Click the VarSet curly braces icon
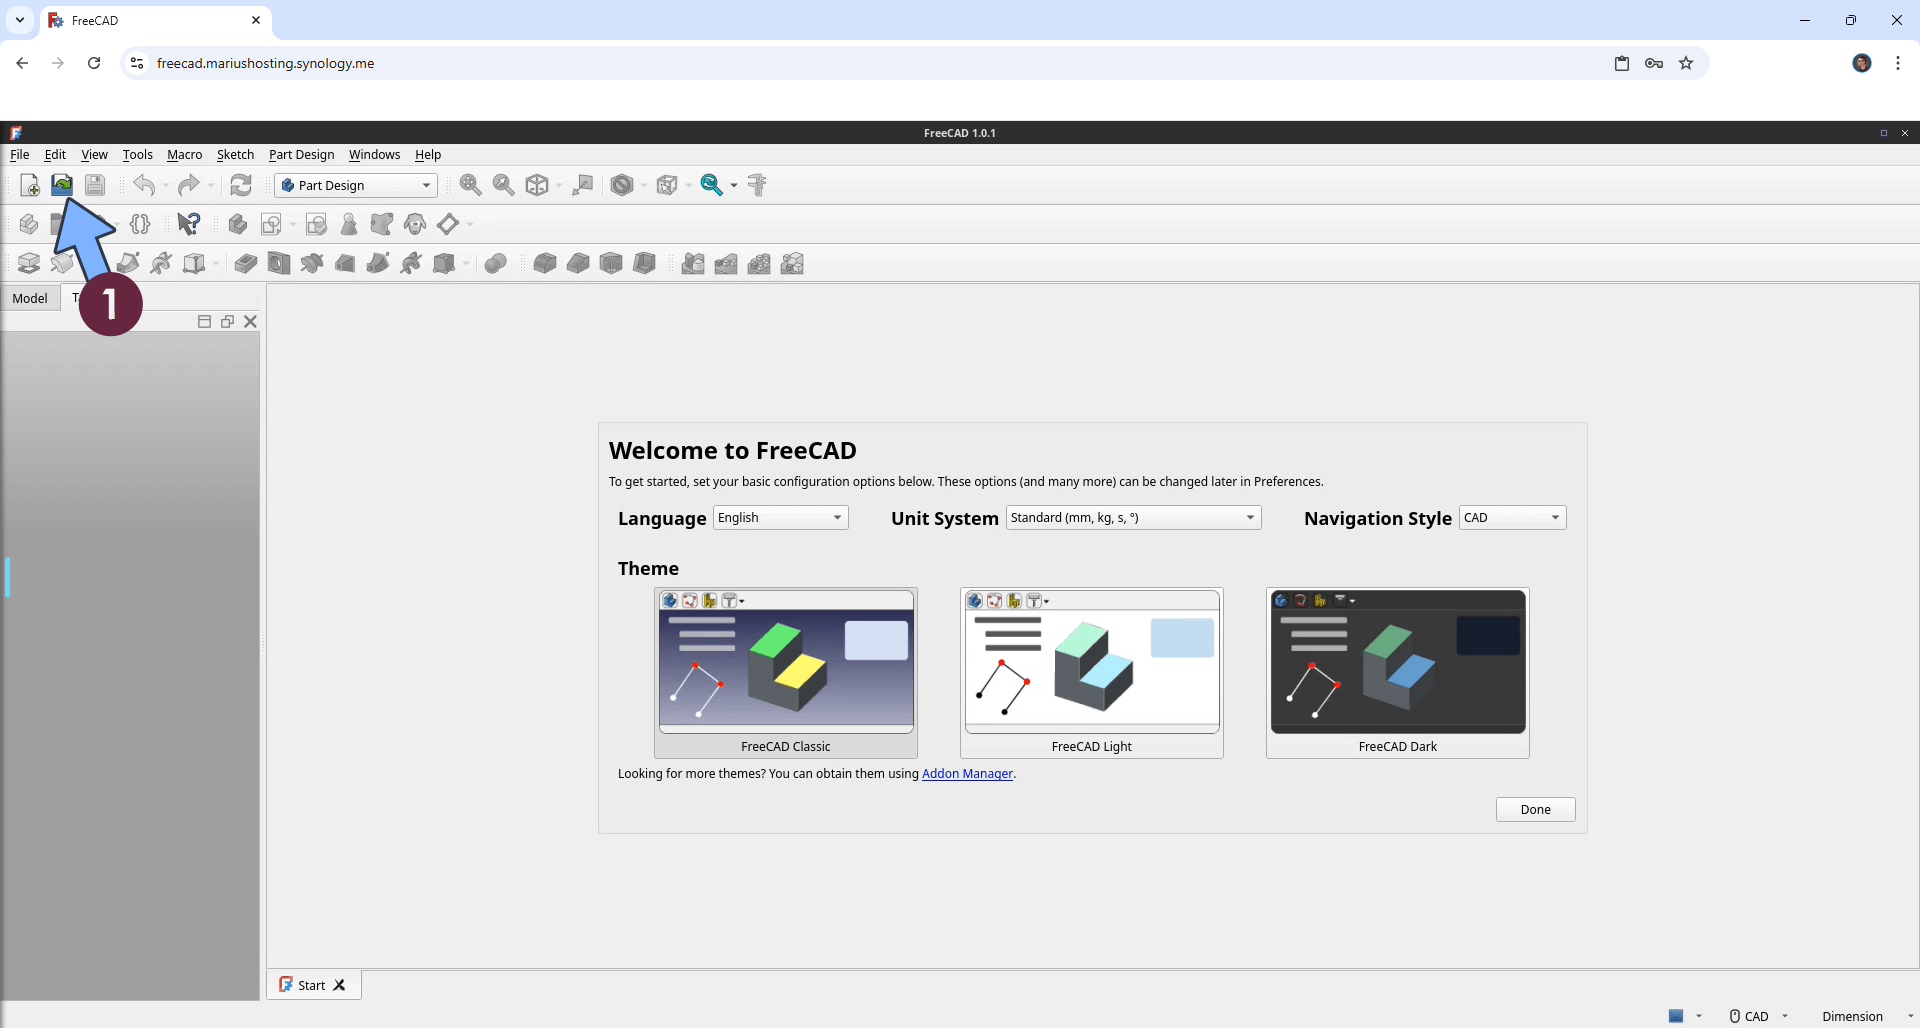 [140, 224]
